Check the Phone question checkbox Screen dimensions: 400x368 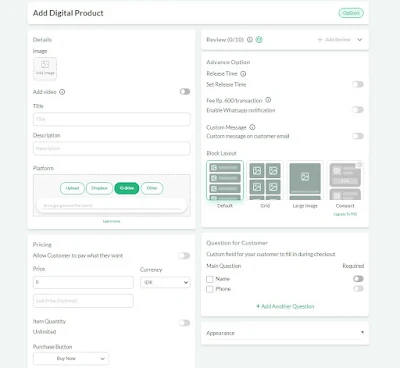tap(210, 289)
